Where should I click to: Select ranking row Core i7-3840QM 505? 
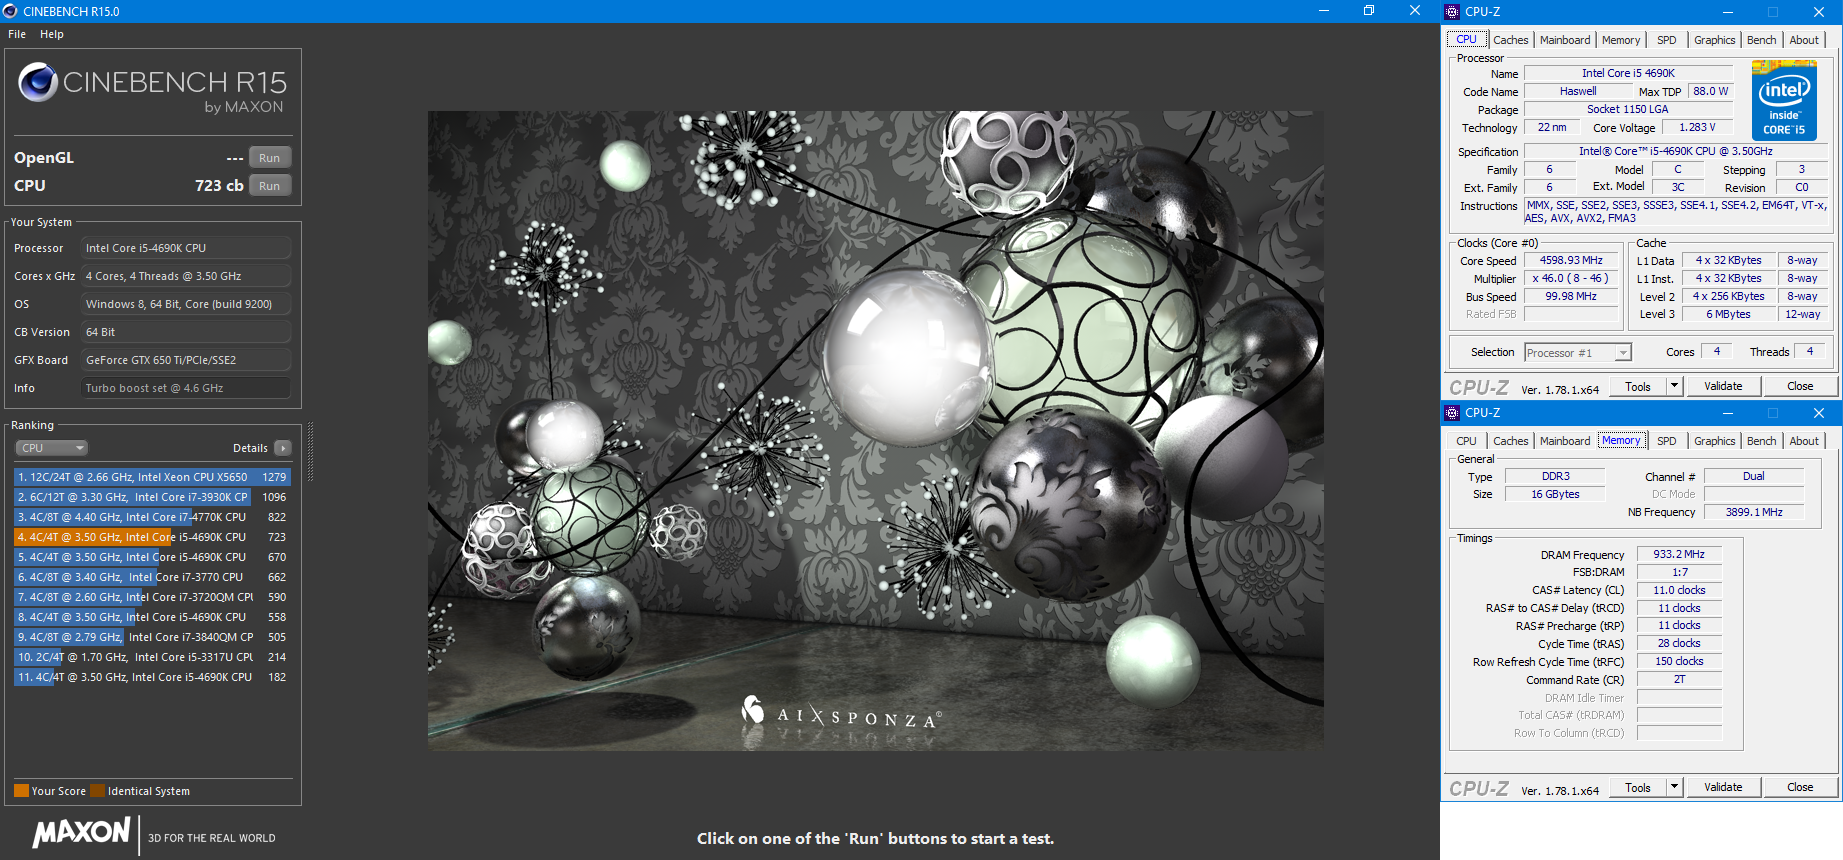coord(152,637)
